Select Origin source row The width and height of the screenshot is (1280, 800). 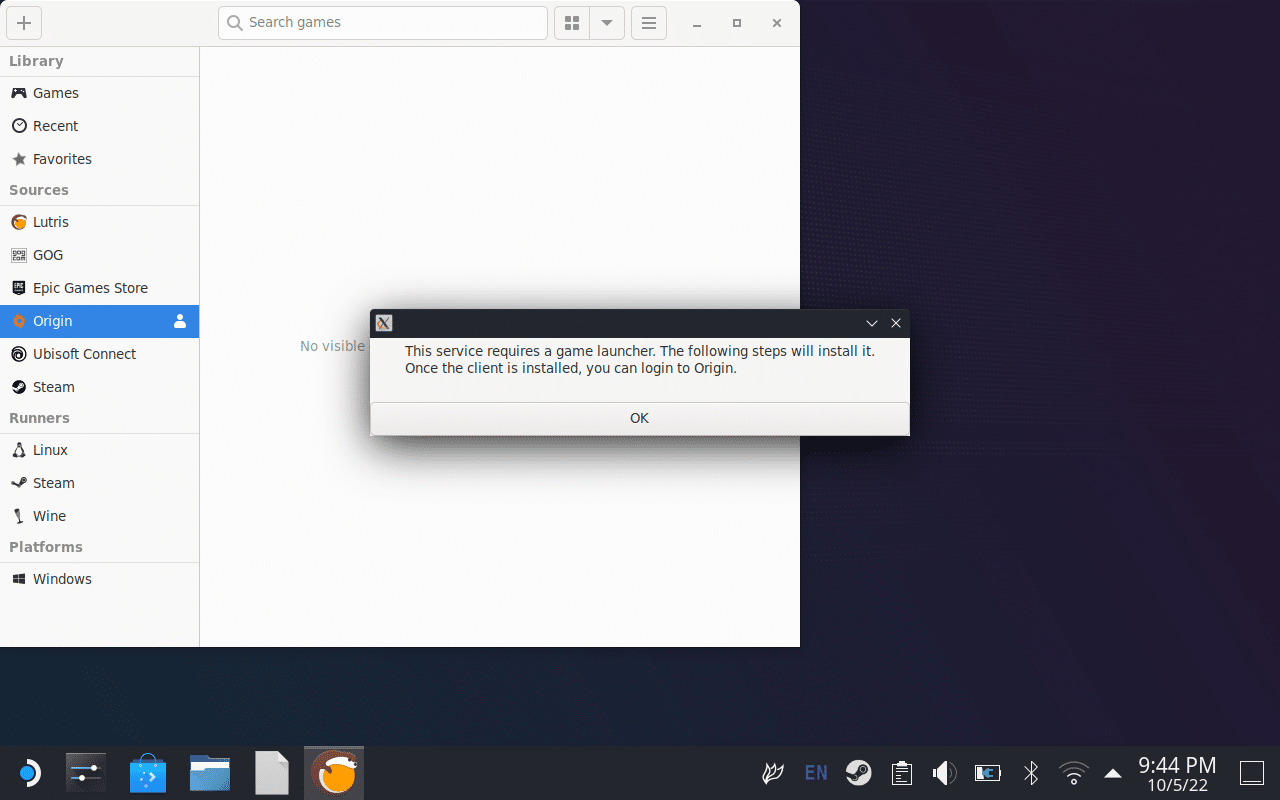[x=99, y=321]
